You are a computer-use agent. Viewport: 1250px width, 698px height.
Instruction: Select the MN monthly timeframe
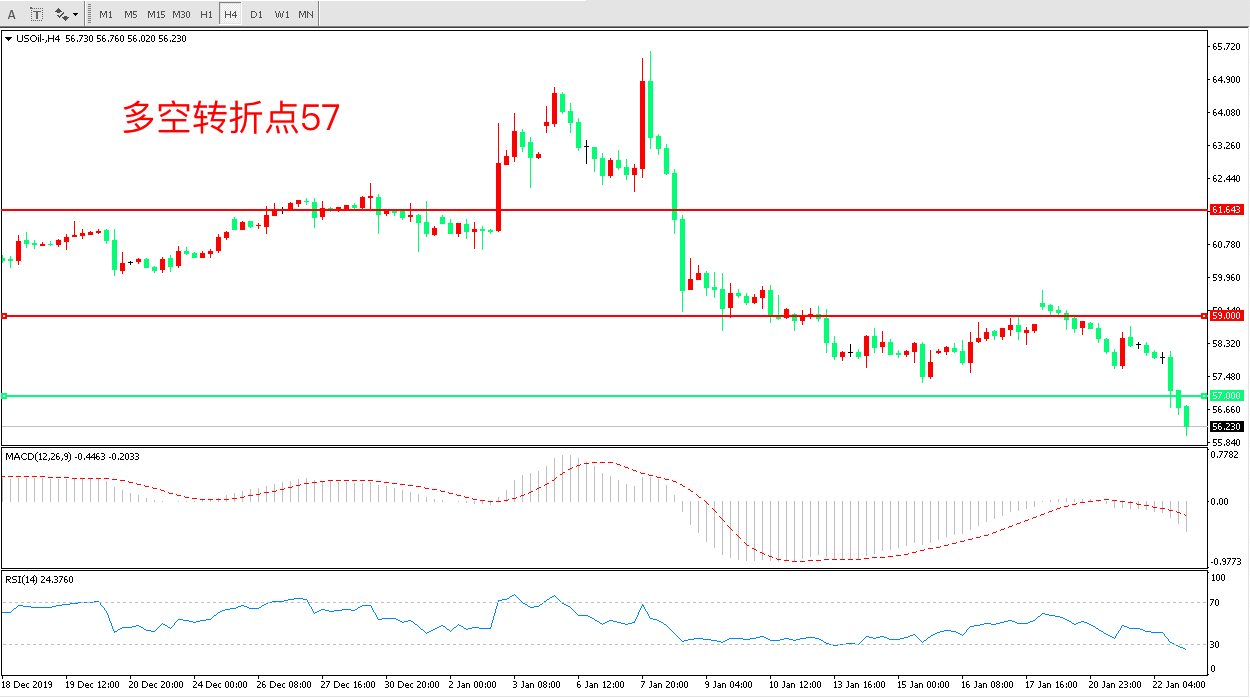tap(306, 14)
